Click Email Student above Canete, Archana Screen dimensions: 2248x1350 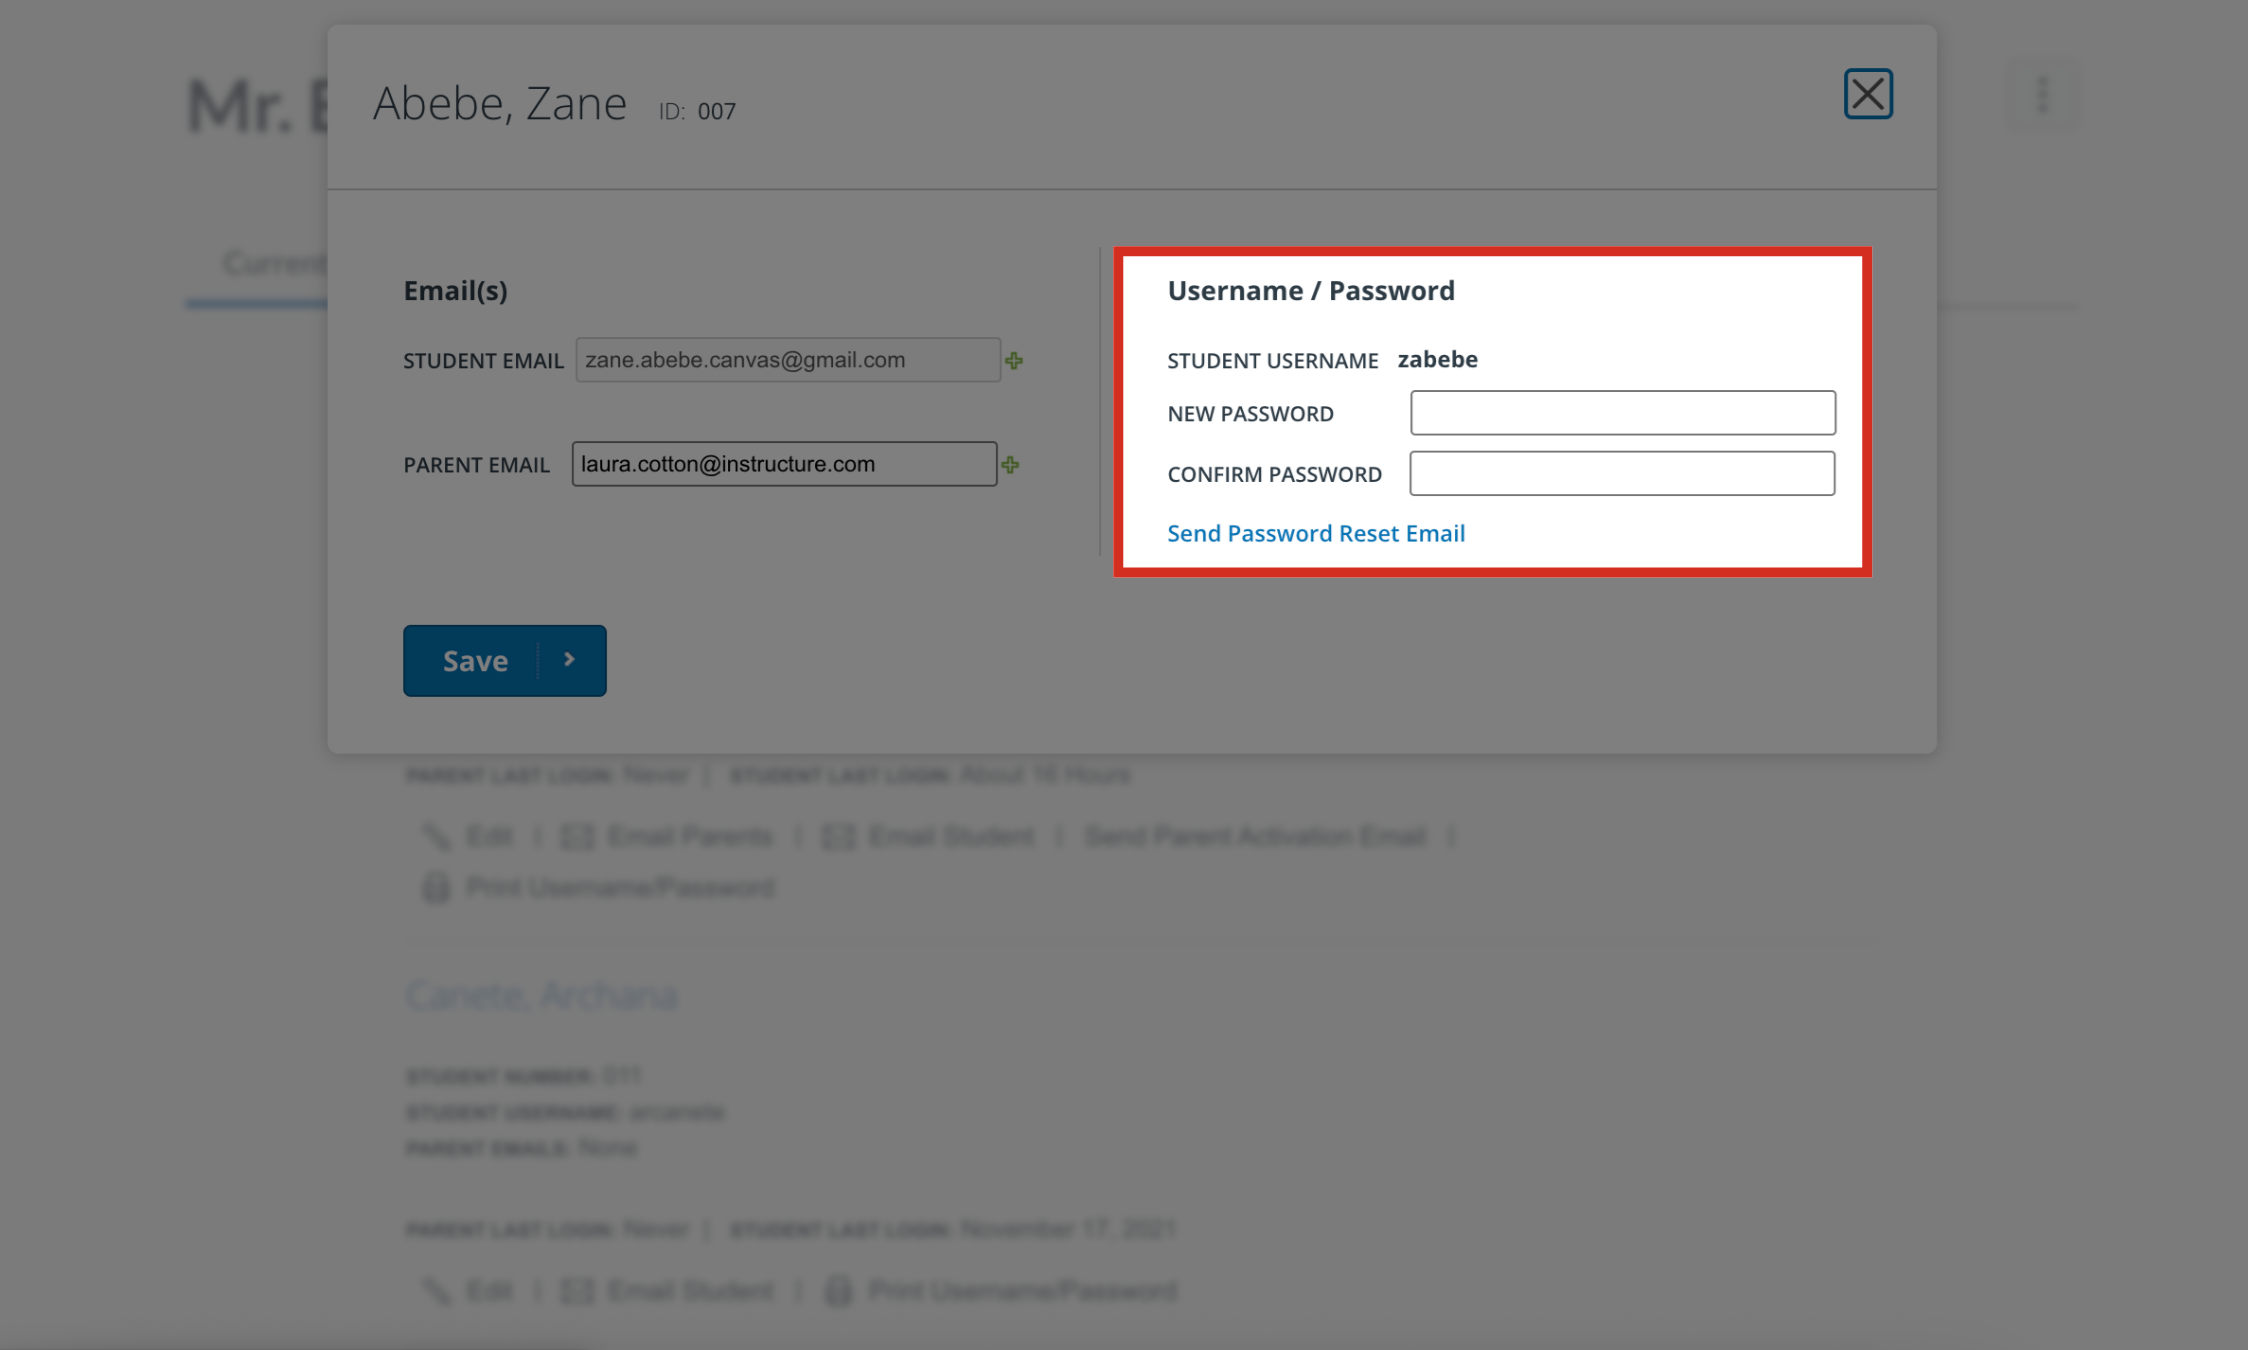(929, 836)
